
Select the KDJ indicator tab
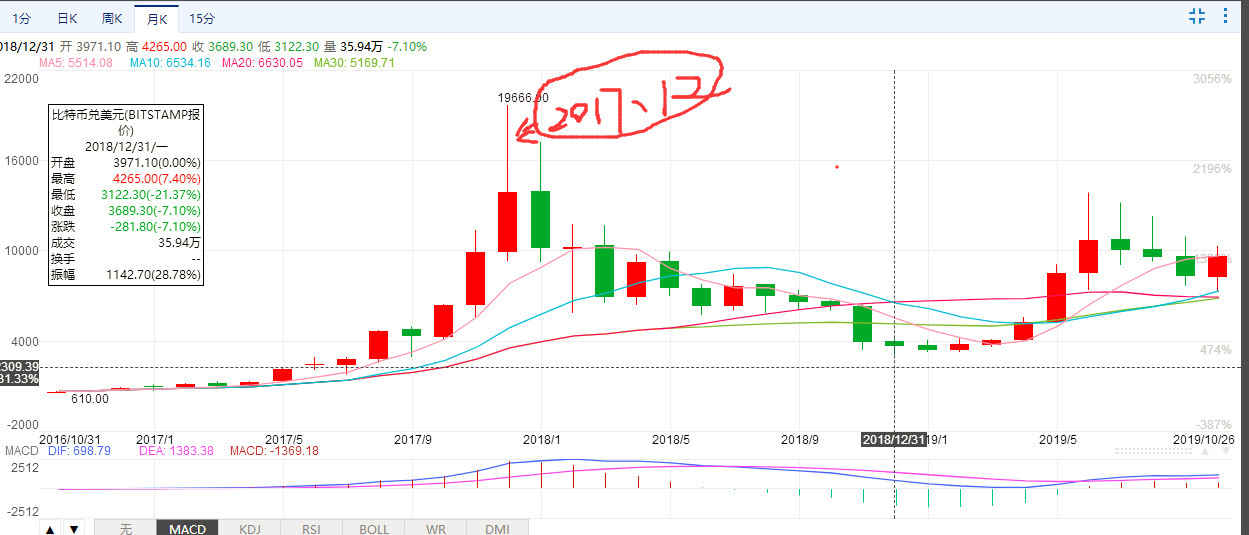249,528
